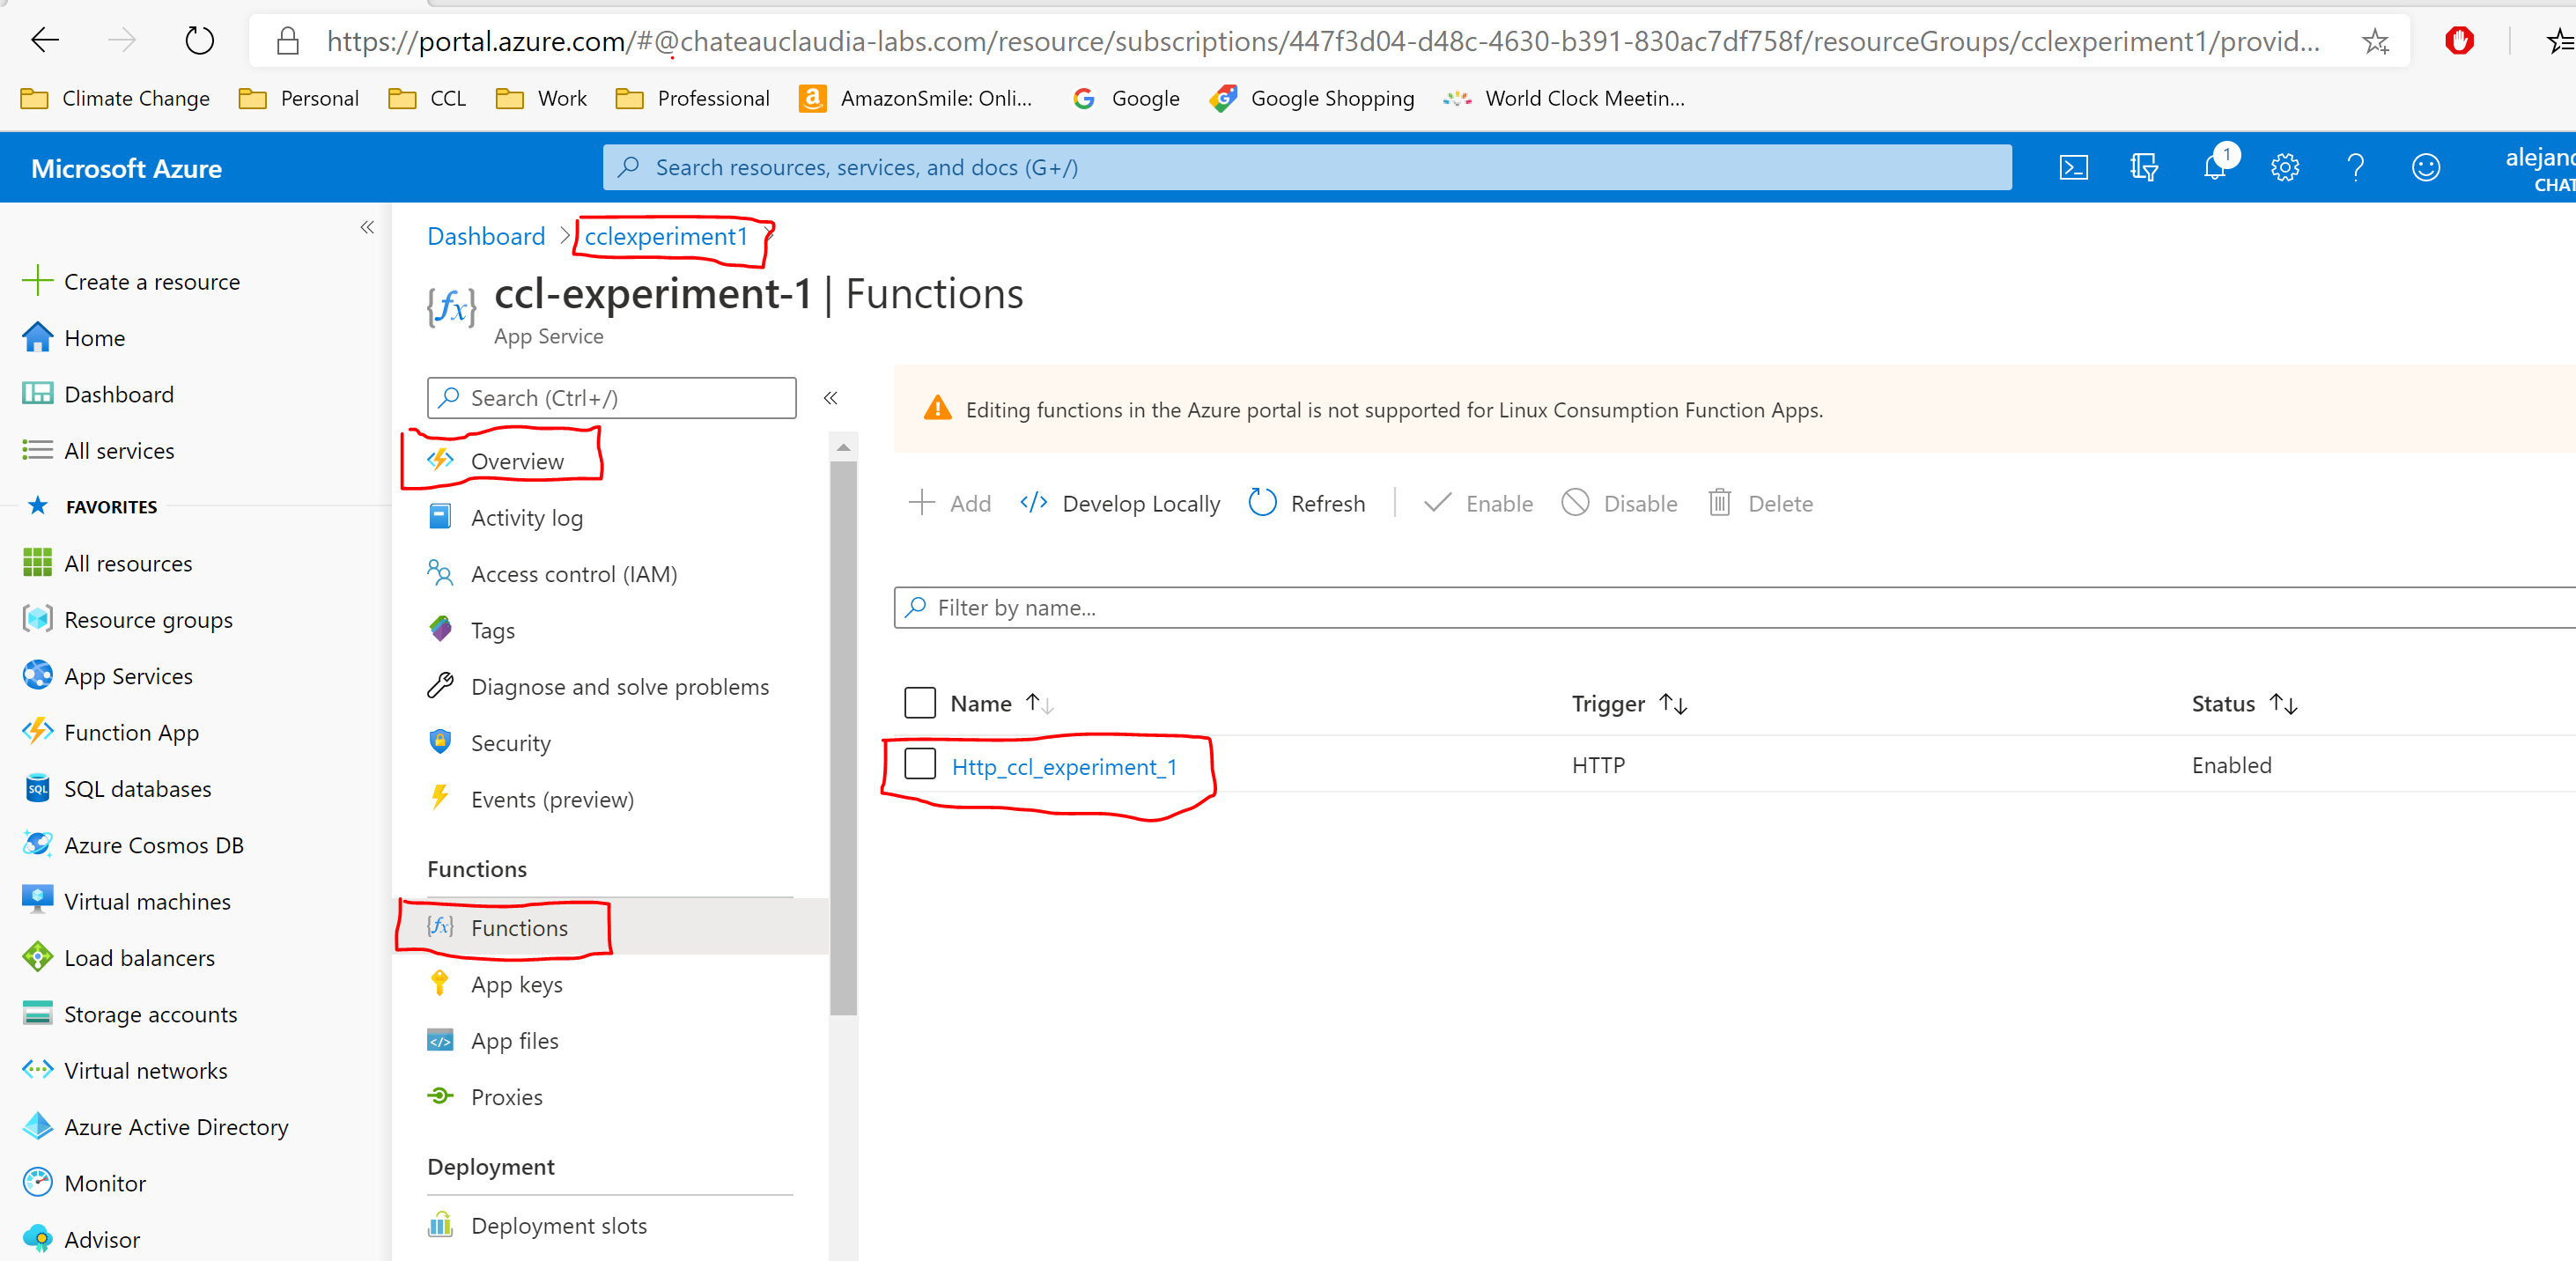
Task: Refresh the functions list
Action: point(1306,503)
